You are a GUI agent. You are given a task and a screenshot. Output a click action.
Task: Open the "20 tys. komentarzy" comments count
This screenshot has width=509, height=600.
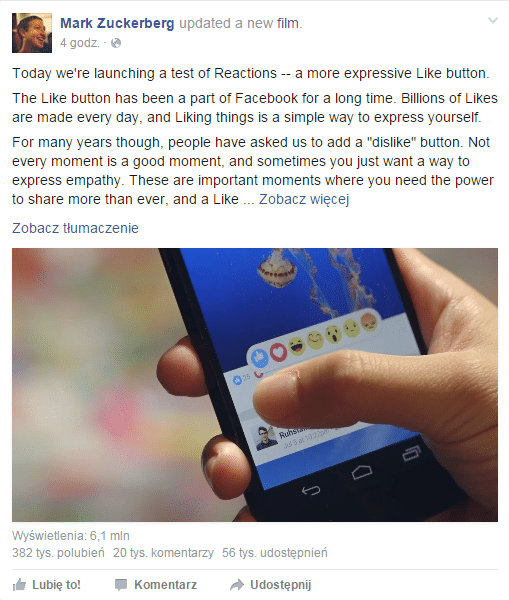pos(163,553)
